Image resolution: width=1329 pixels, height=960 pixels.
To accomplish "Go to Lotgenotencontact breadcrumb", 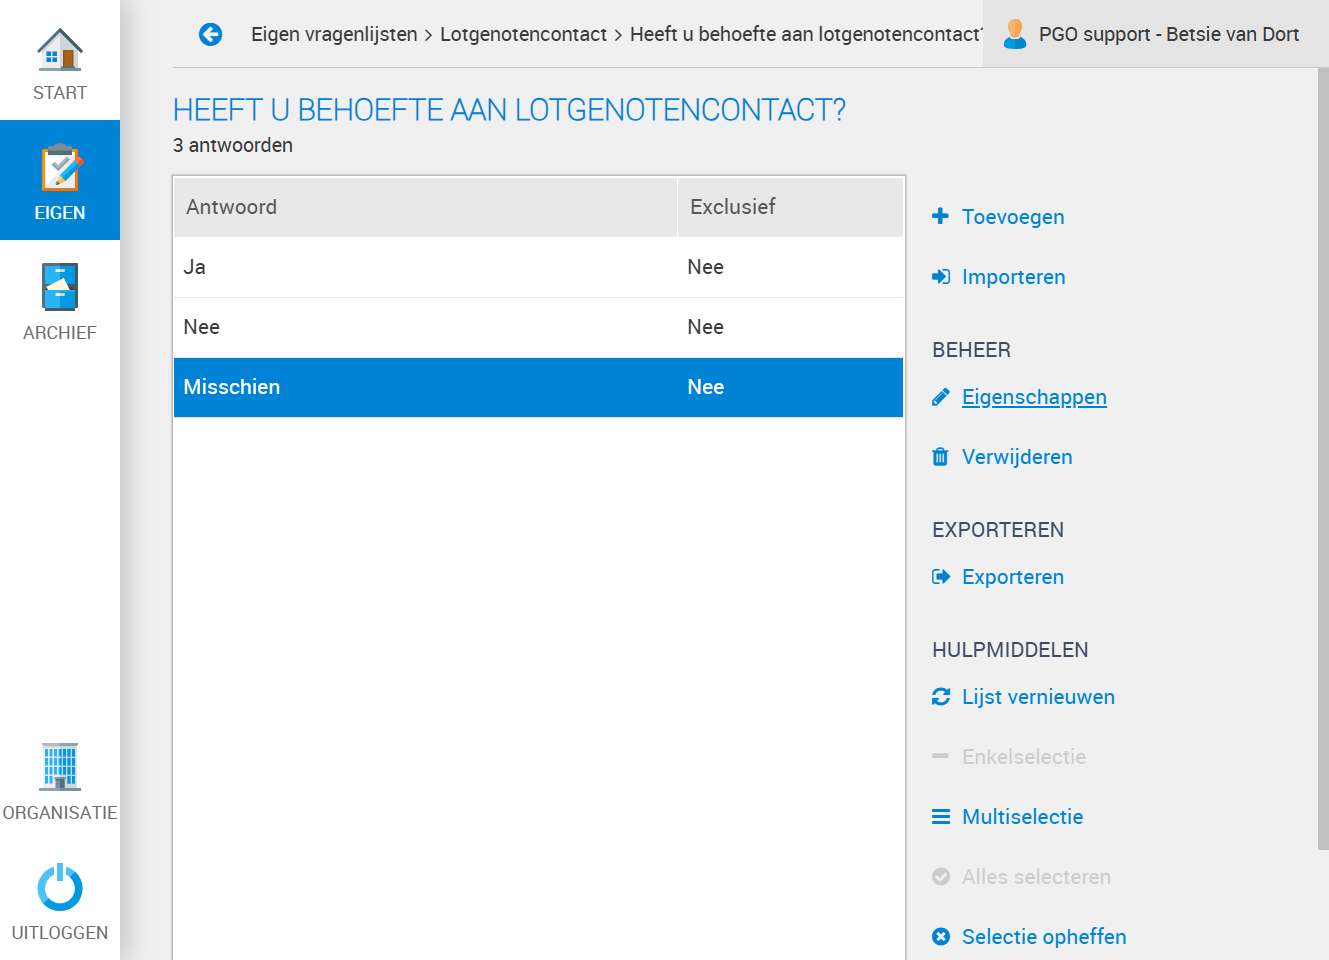I will (x=523, y=34).
